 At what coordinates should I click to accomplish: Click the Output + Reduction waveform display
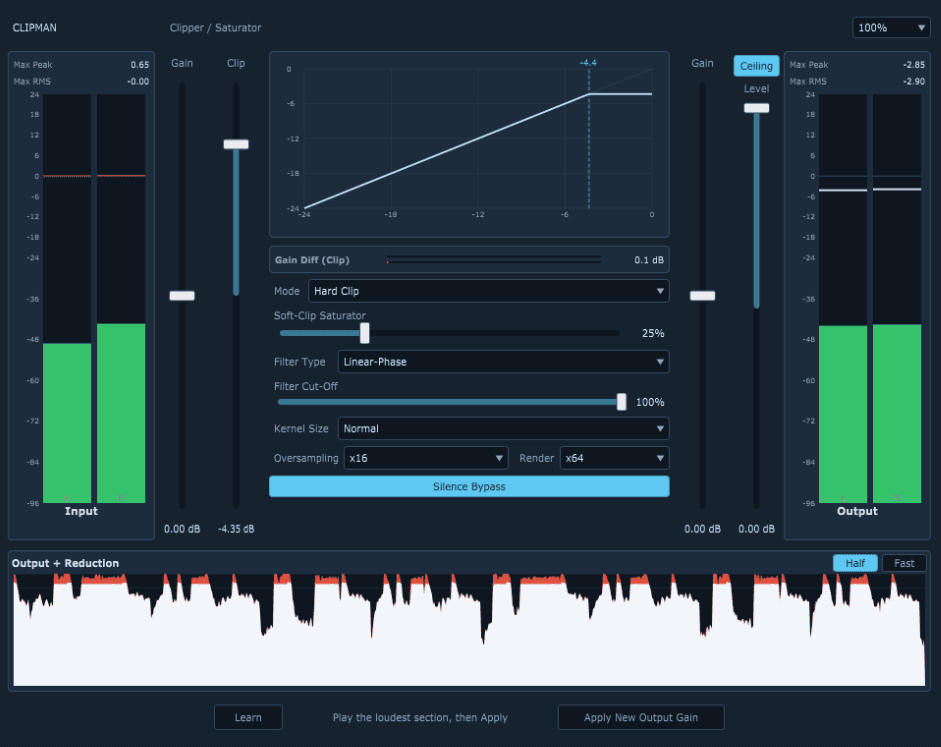pos(469,629)
